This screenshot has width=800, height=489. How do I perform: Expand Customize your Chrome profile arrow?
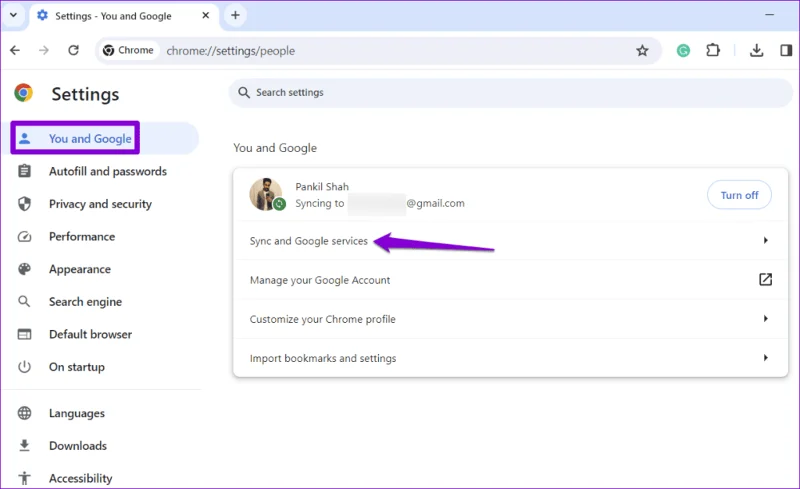pos(765,319)
